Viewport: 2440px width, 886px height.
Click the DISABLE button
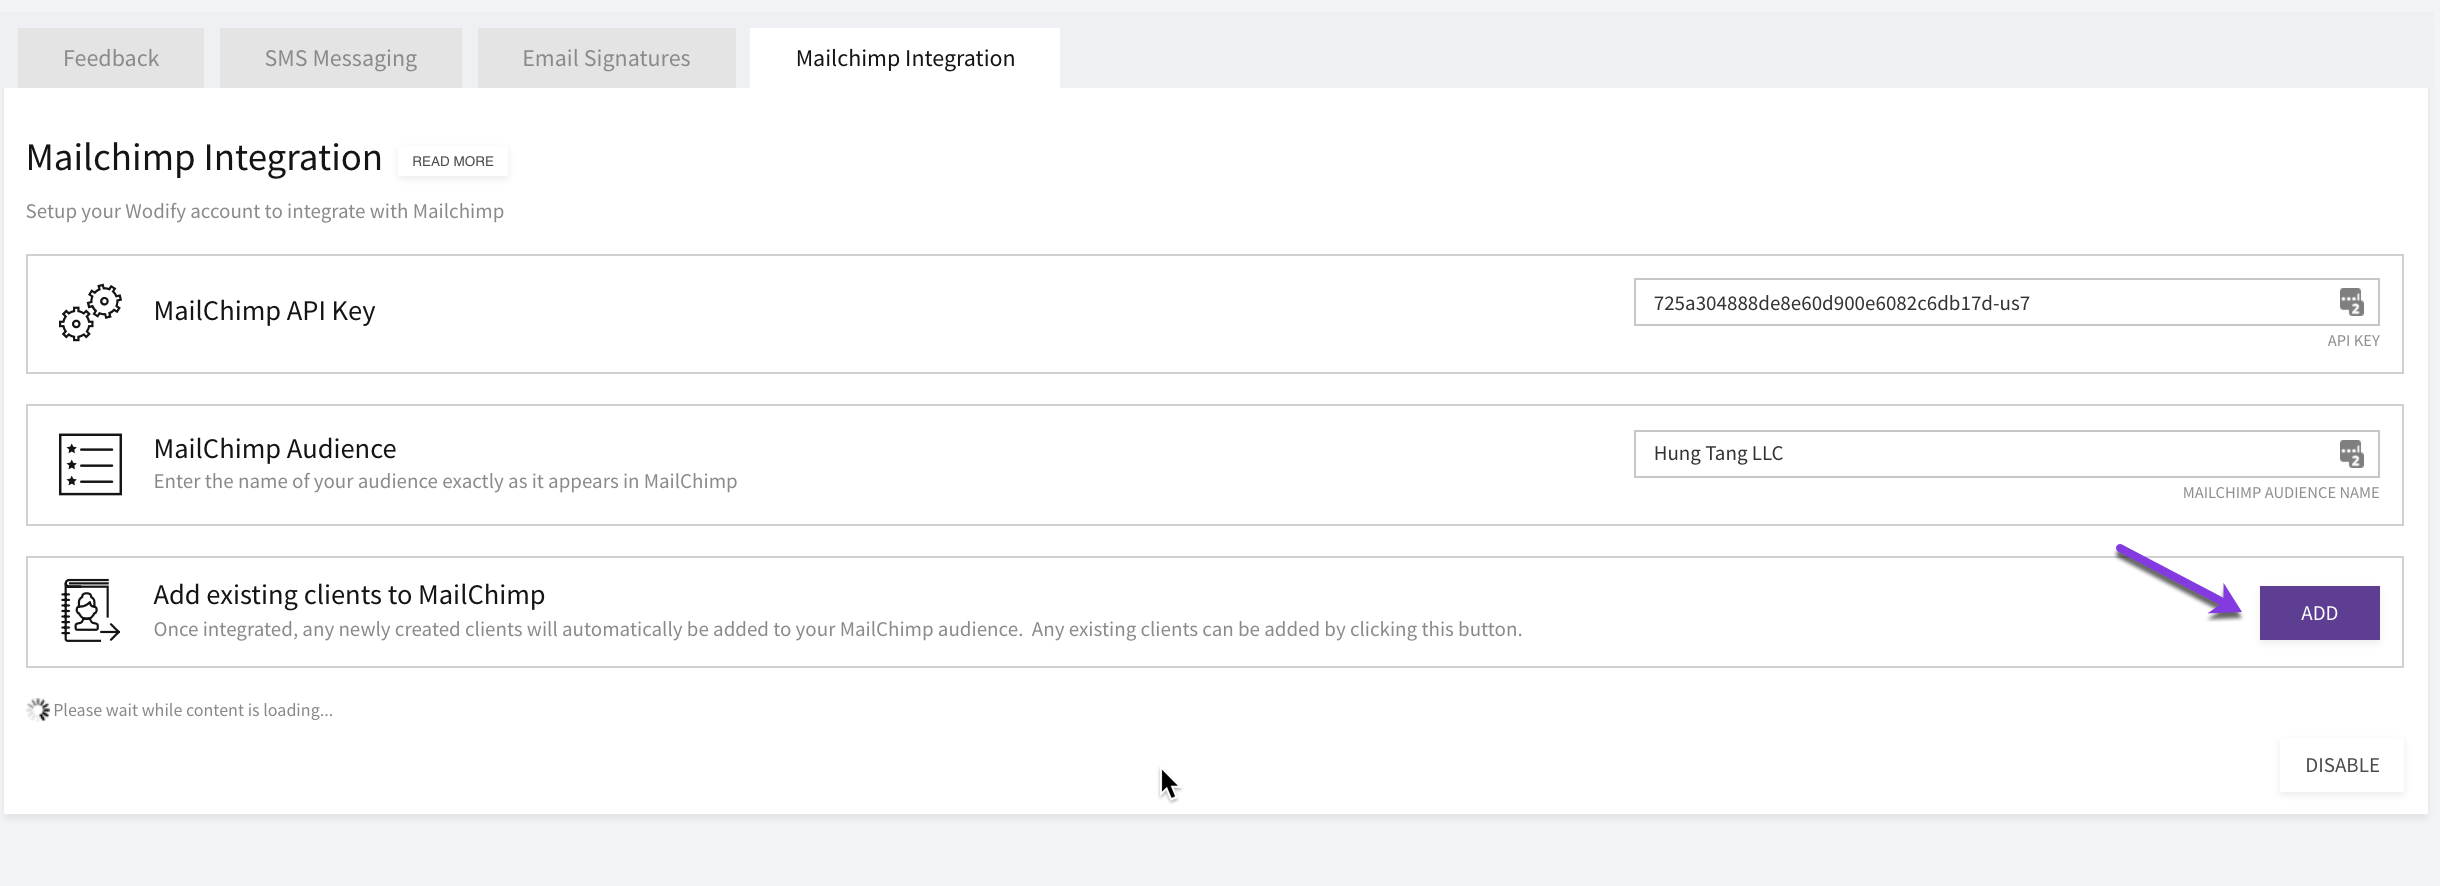[x=2342, y=765]
